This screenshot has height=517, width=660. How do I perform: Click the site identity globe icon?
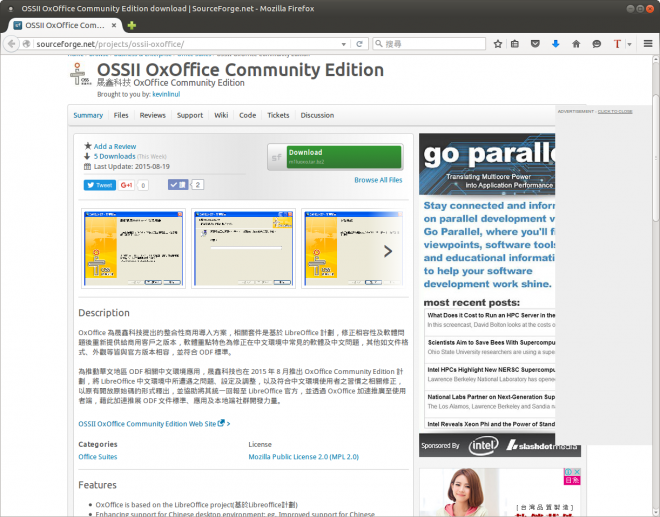click(x=27, y=44)
